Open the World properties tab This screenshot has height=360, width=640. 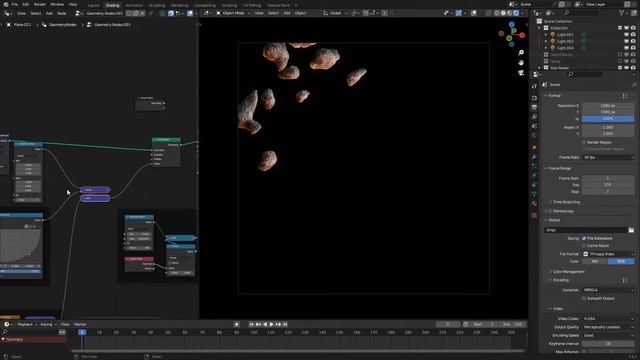click(534, 136)
